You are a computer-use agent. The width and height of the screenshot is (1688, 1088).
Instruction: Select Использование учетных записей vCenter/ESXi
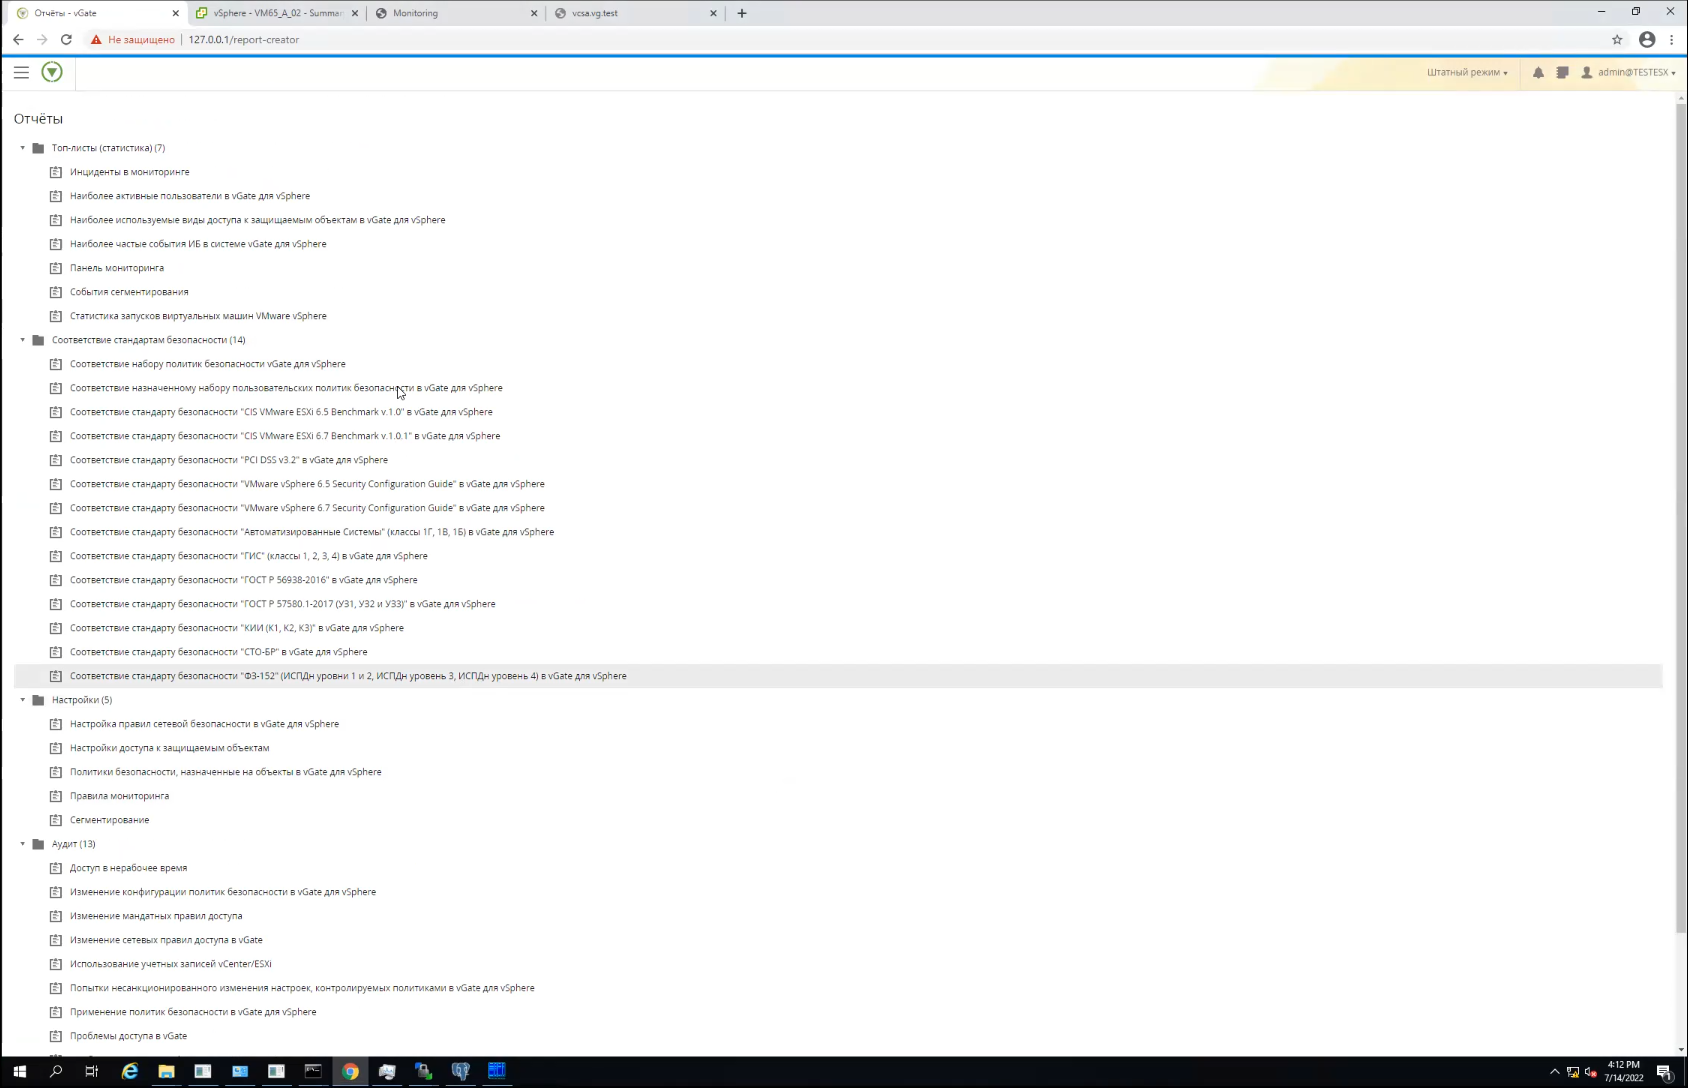click(x=171, y=964)
